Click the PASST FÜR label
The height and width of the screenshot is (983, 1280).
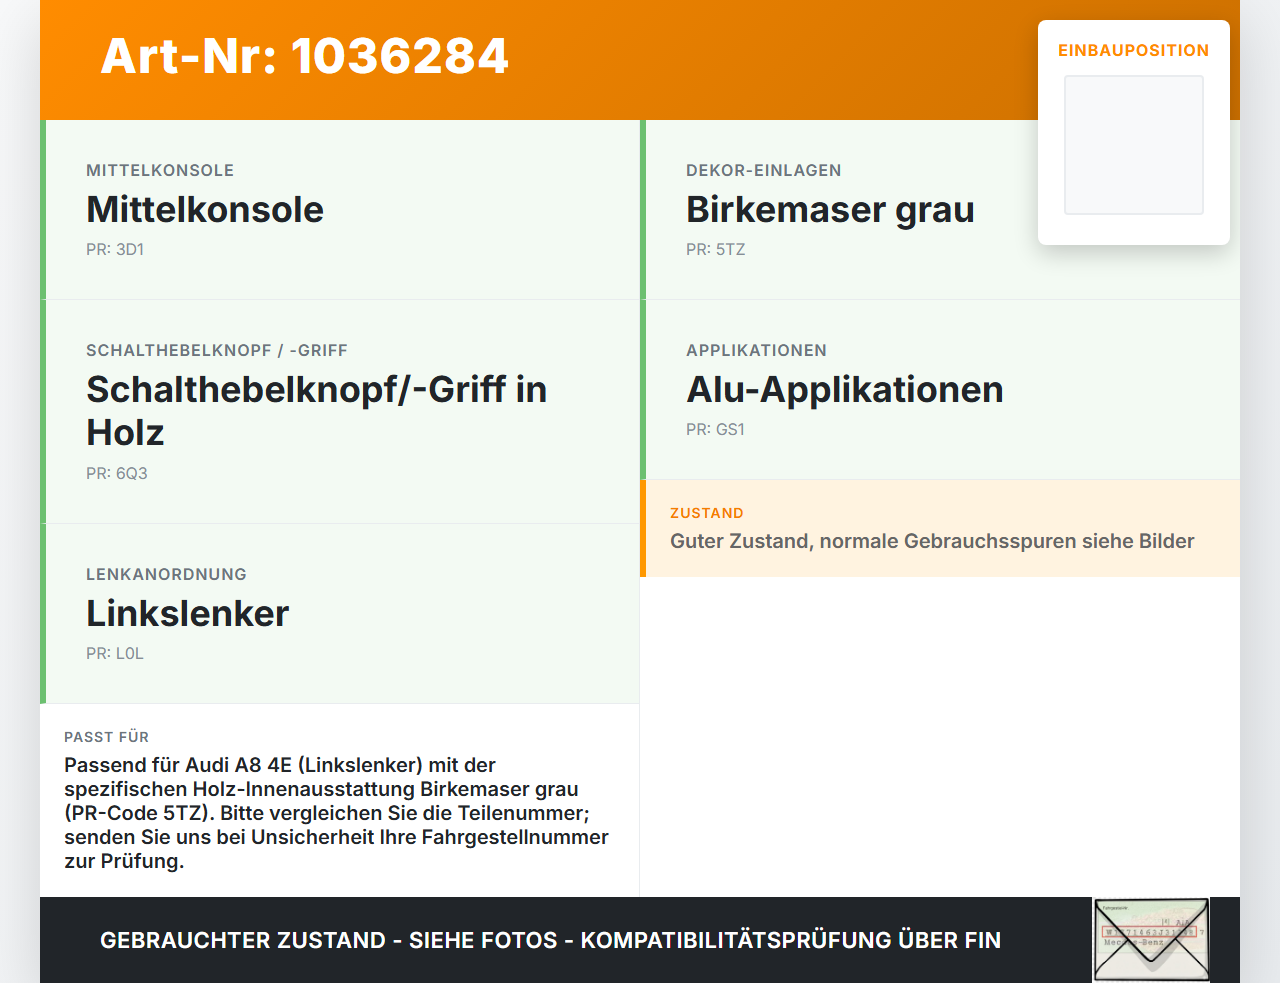pos(106,737)
